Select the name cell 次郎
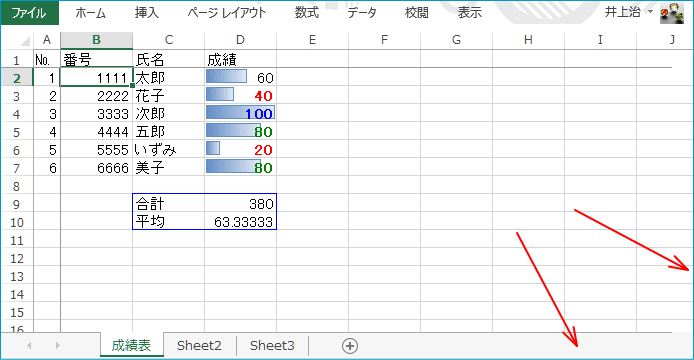 click(x=169, y=114)
